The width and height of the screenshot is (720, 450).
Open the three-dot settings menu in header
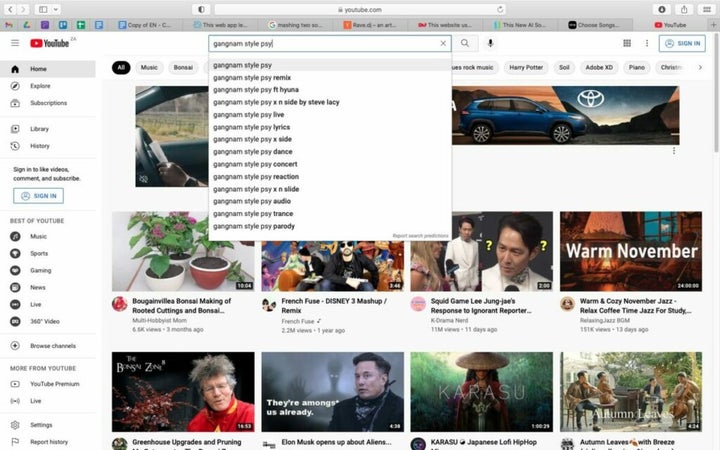coord(647,44)
